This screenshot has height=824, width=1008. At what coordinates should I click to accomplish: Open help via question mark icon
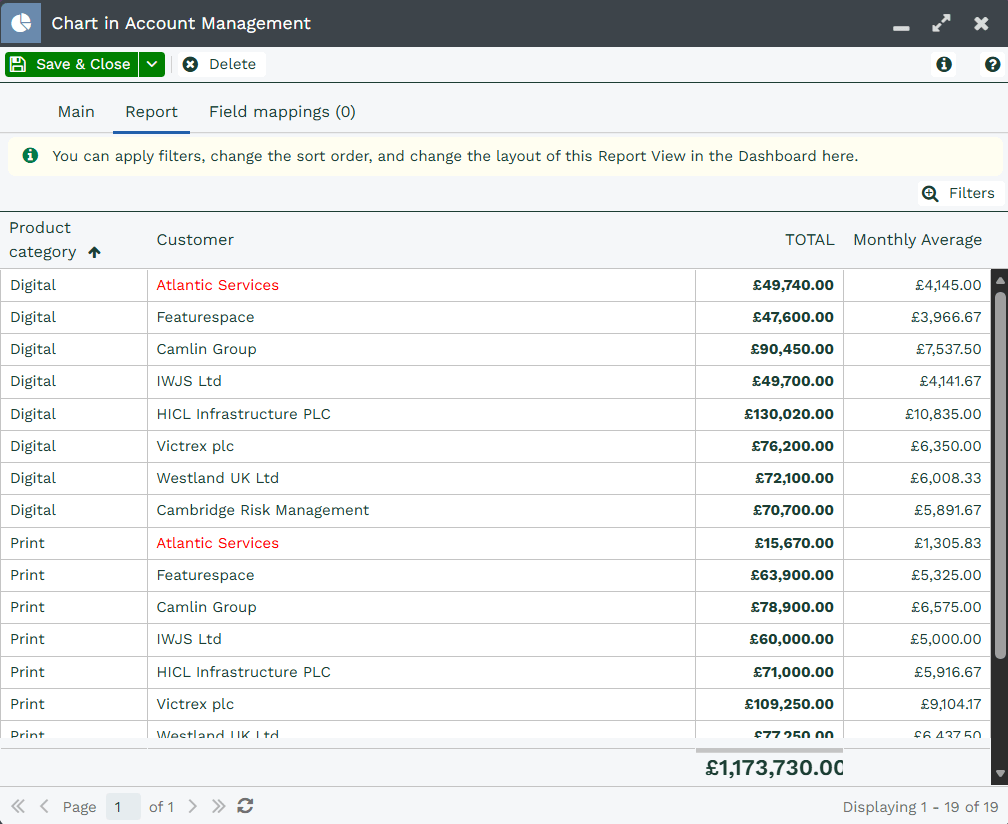[992, 64]
